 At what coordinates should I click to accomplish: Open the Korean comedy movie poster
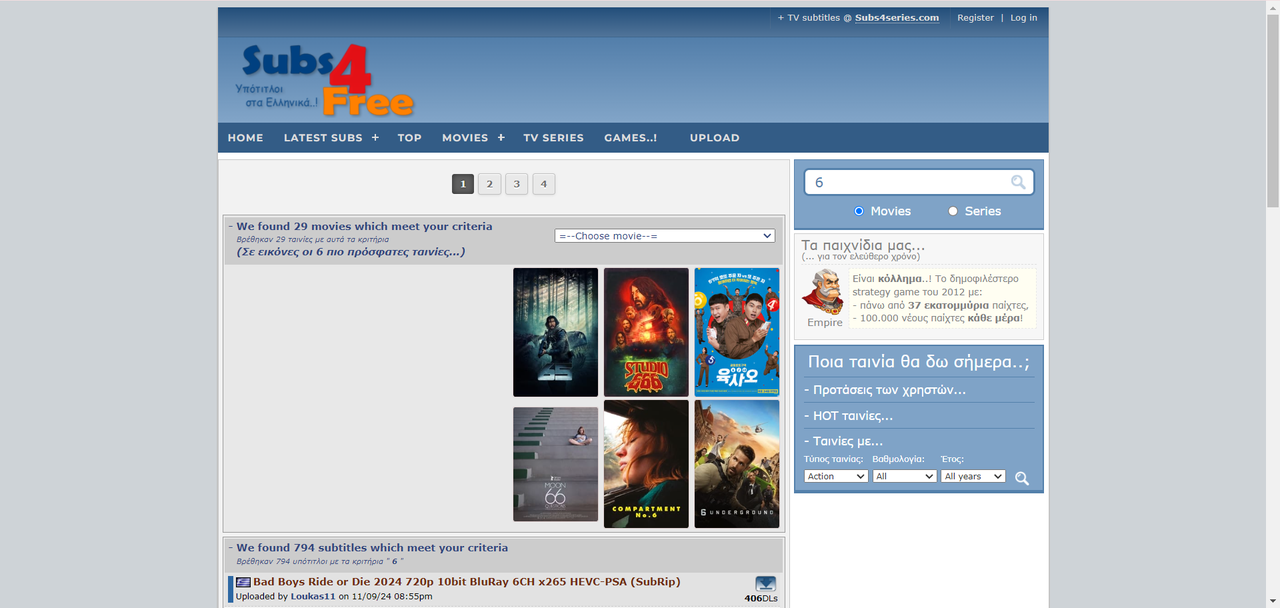[737, 332]
